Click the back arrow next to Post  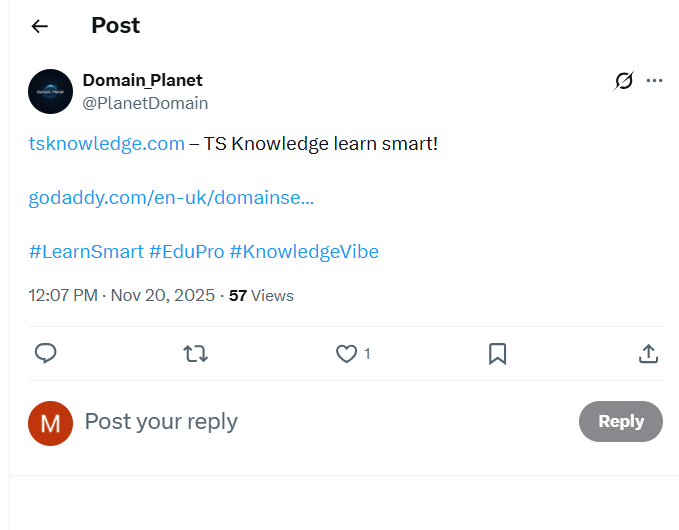(40, 26)
